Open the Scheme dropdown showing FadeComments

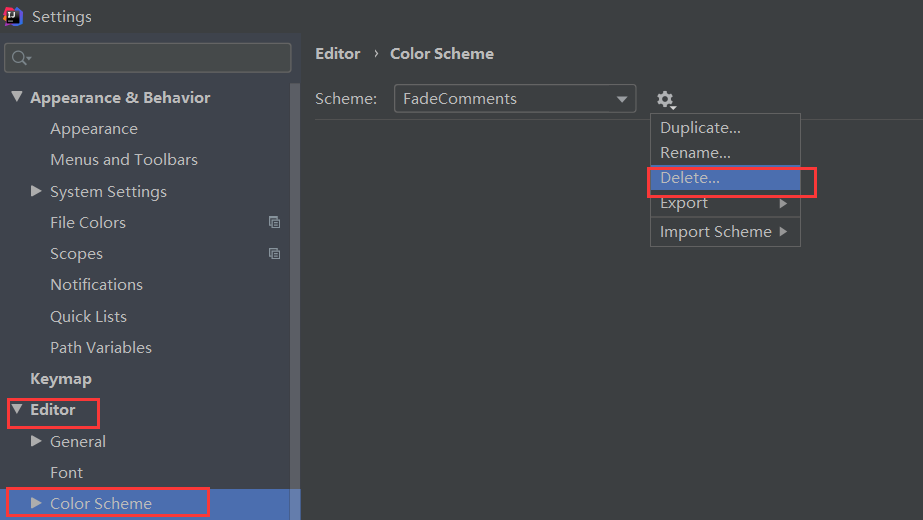514,98
